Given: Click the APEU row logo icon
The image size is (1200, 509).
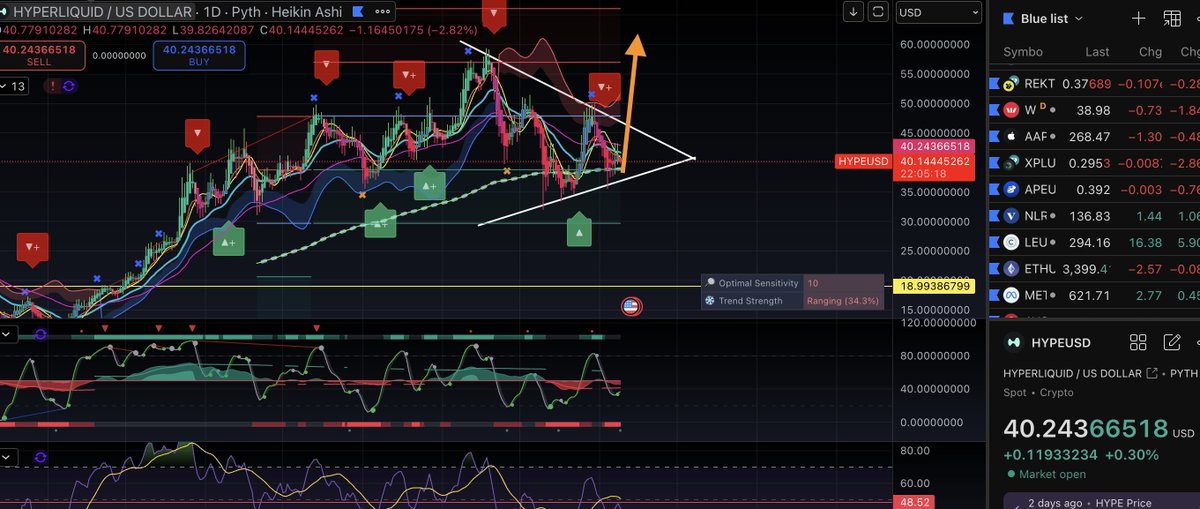Looking at the screenshot, I should click(x=1010, y=189).
